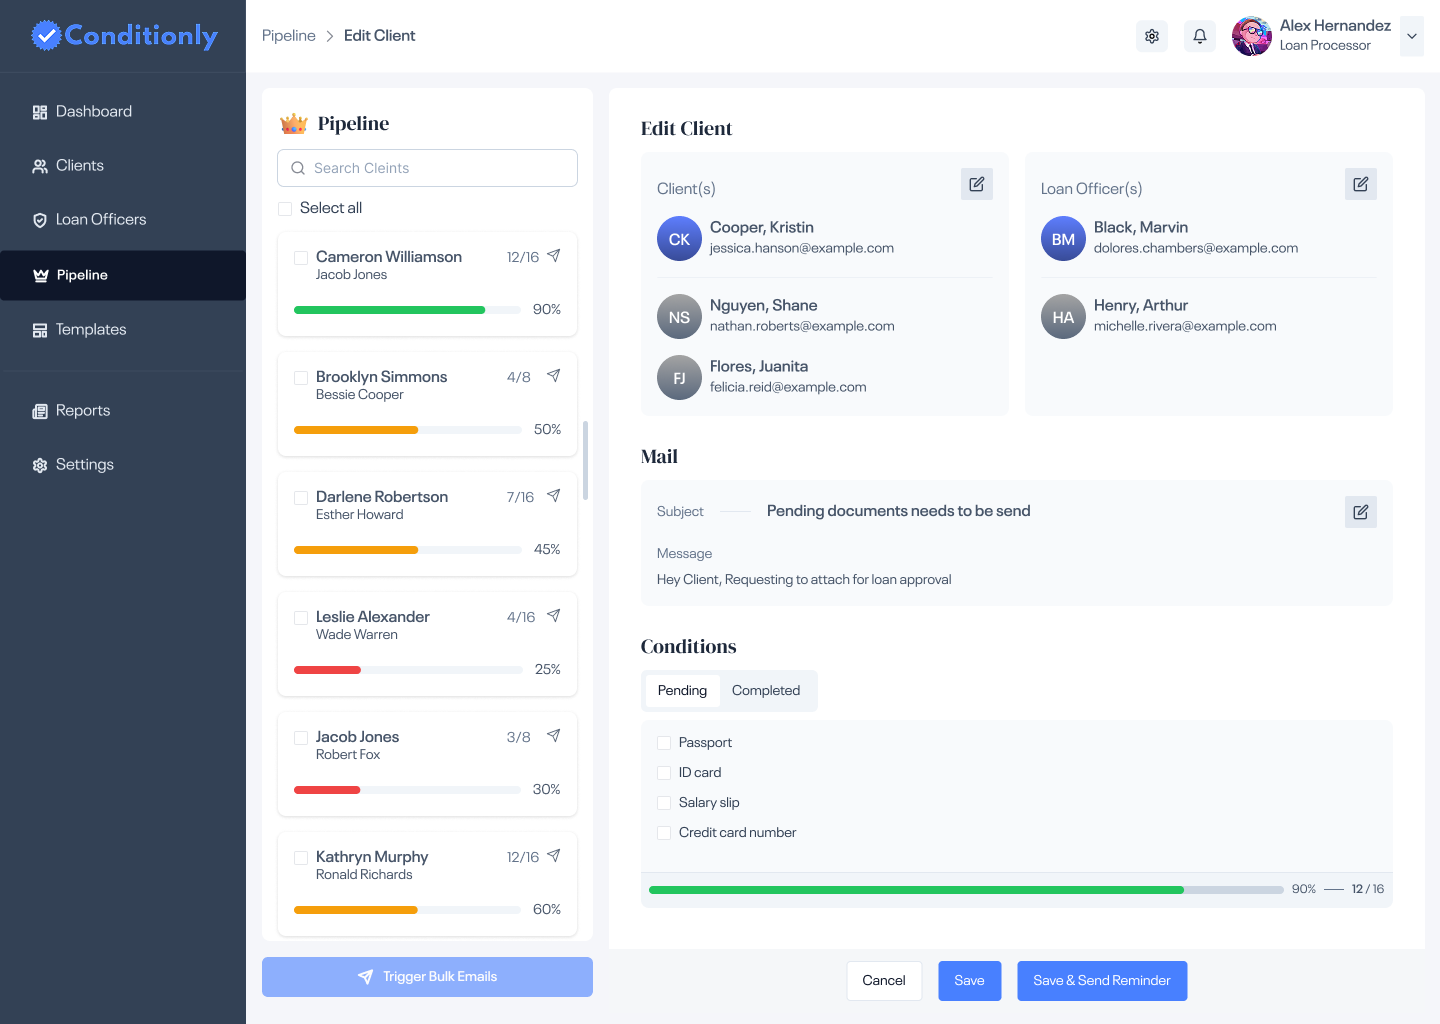Check the Passport condition checkbox
This screenshot has height=1024, width=1440.
pos(664,742)
